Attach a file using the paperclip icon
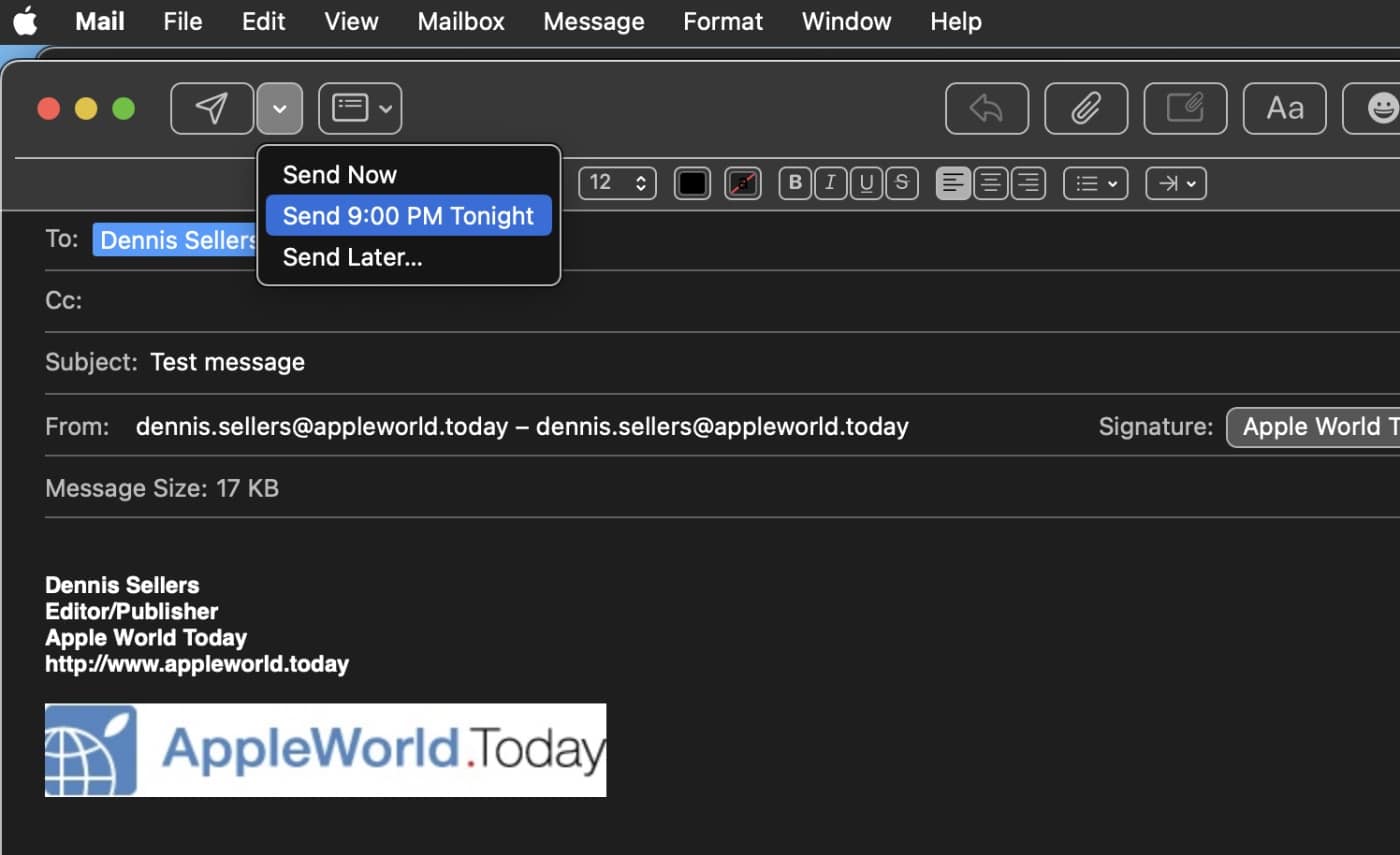Screen dimensions: 1400x855 (1085, 108)
